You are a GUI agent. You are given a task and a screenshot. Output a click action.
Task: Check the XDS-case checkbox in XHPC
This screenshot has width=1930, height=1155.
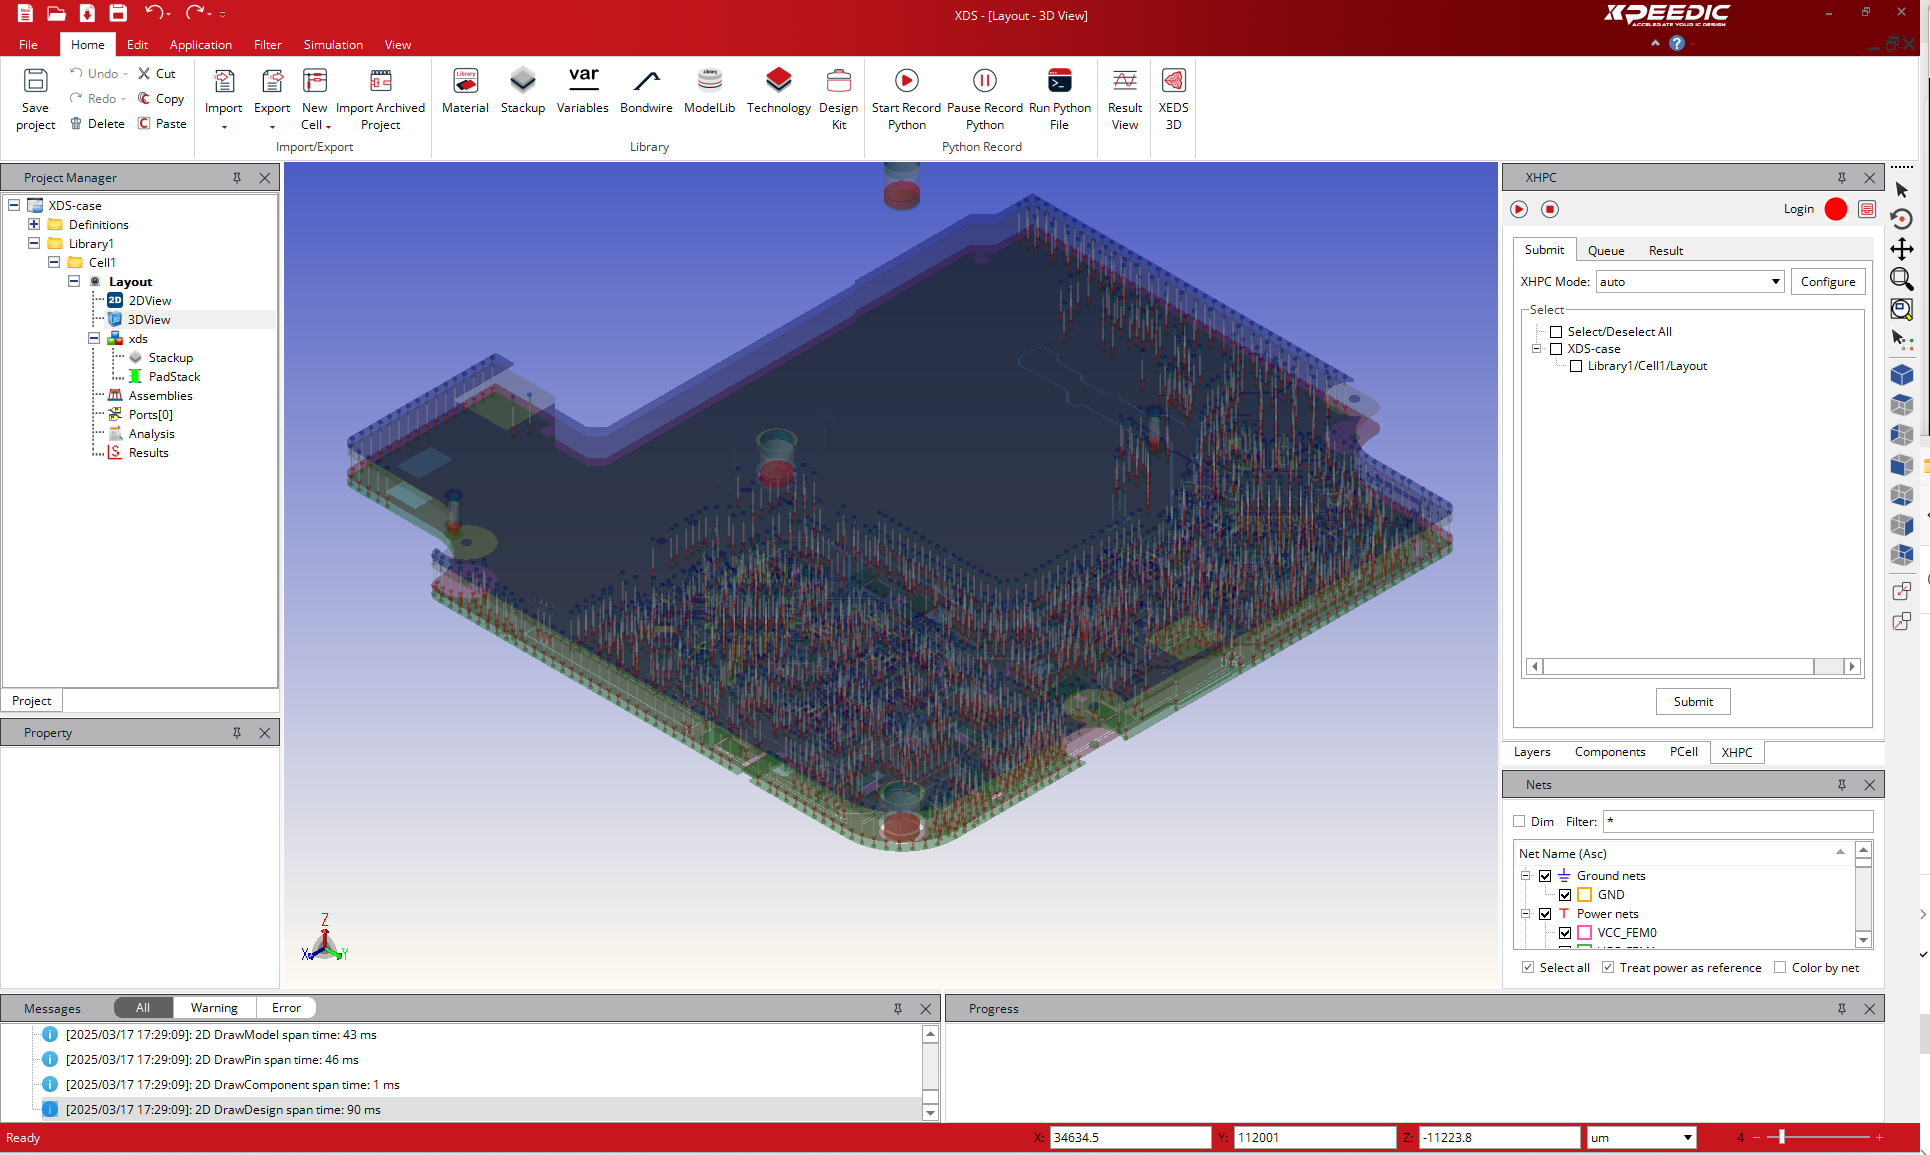[1556, 349]
